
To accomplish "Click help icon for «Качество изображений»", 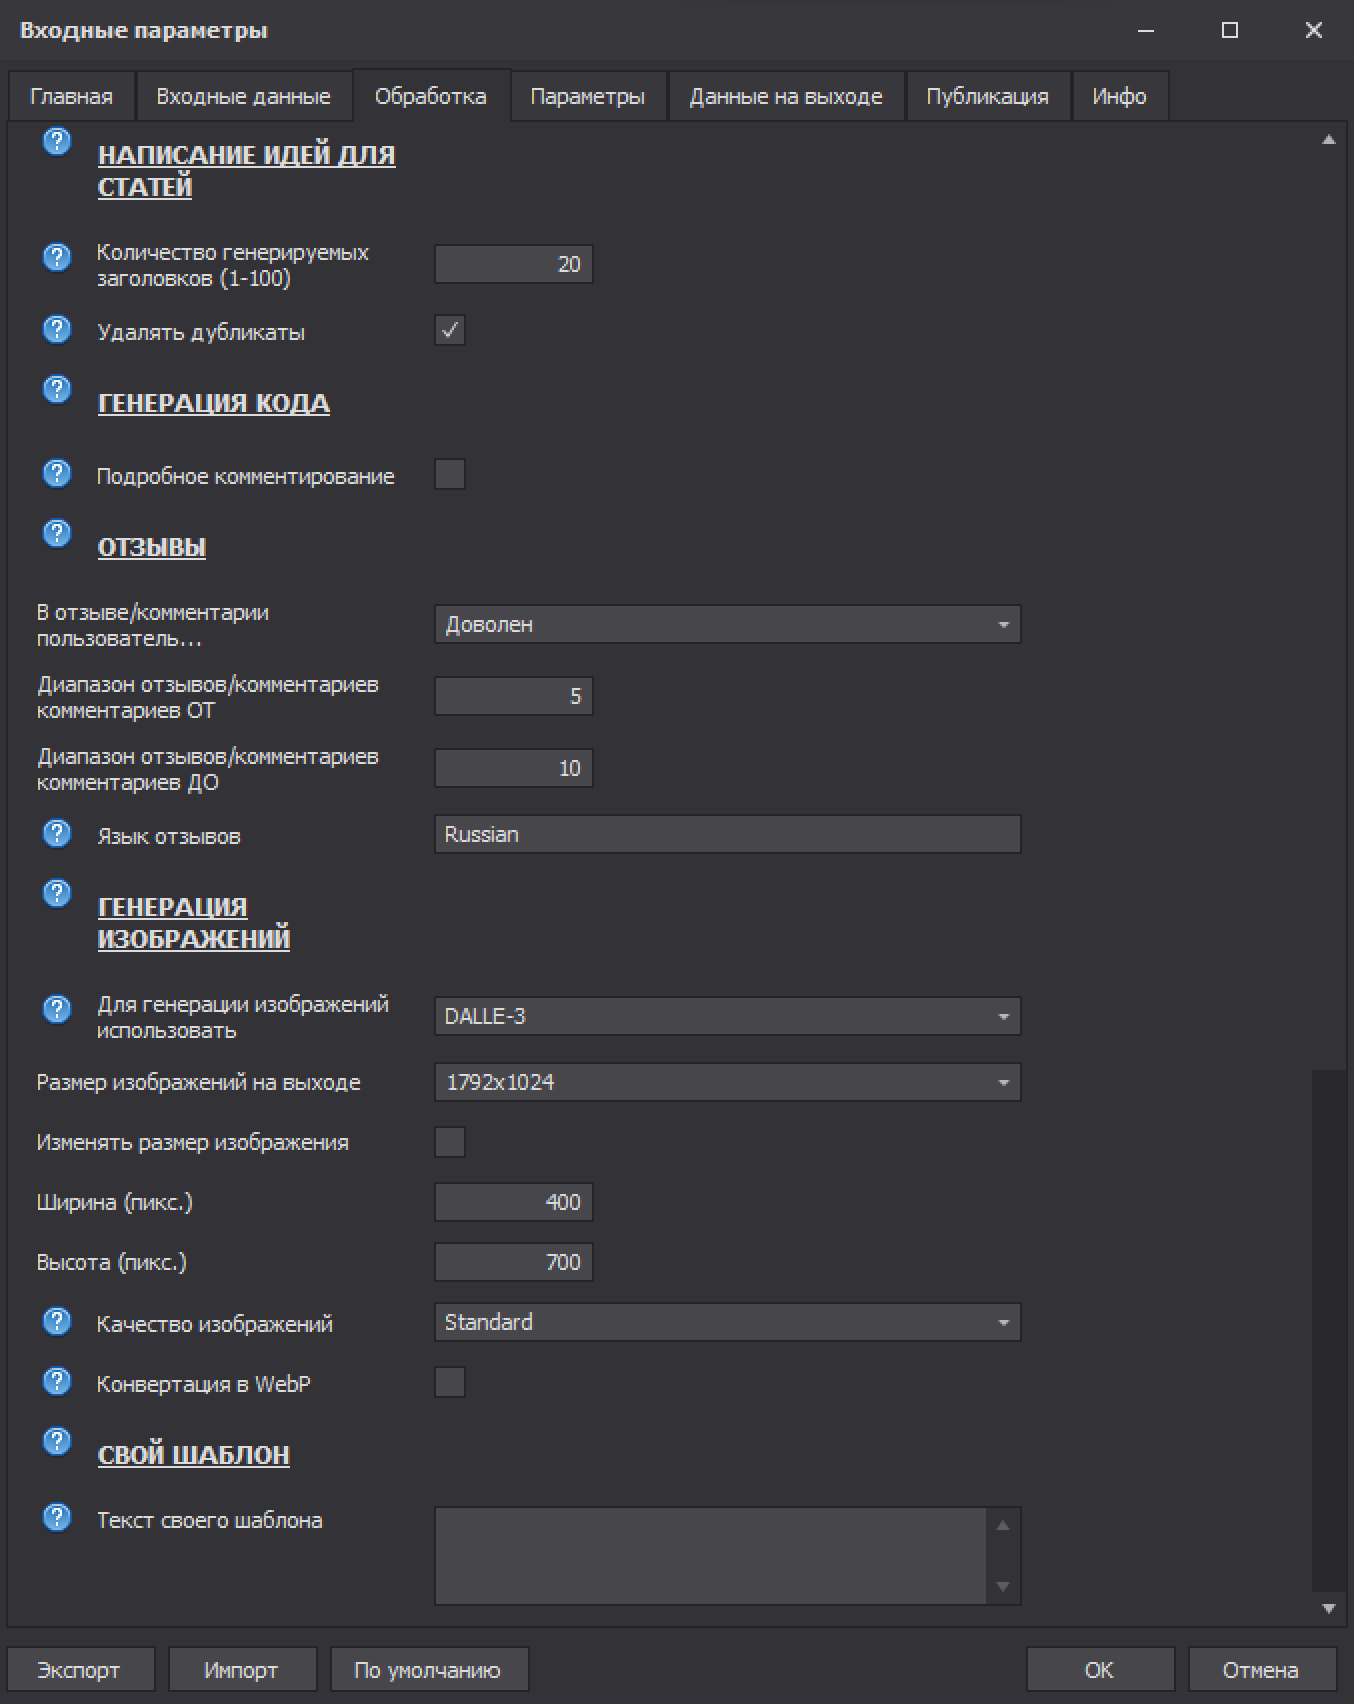I will tap(57, 1321).
